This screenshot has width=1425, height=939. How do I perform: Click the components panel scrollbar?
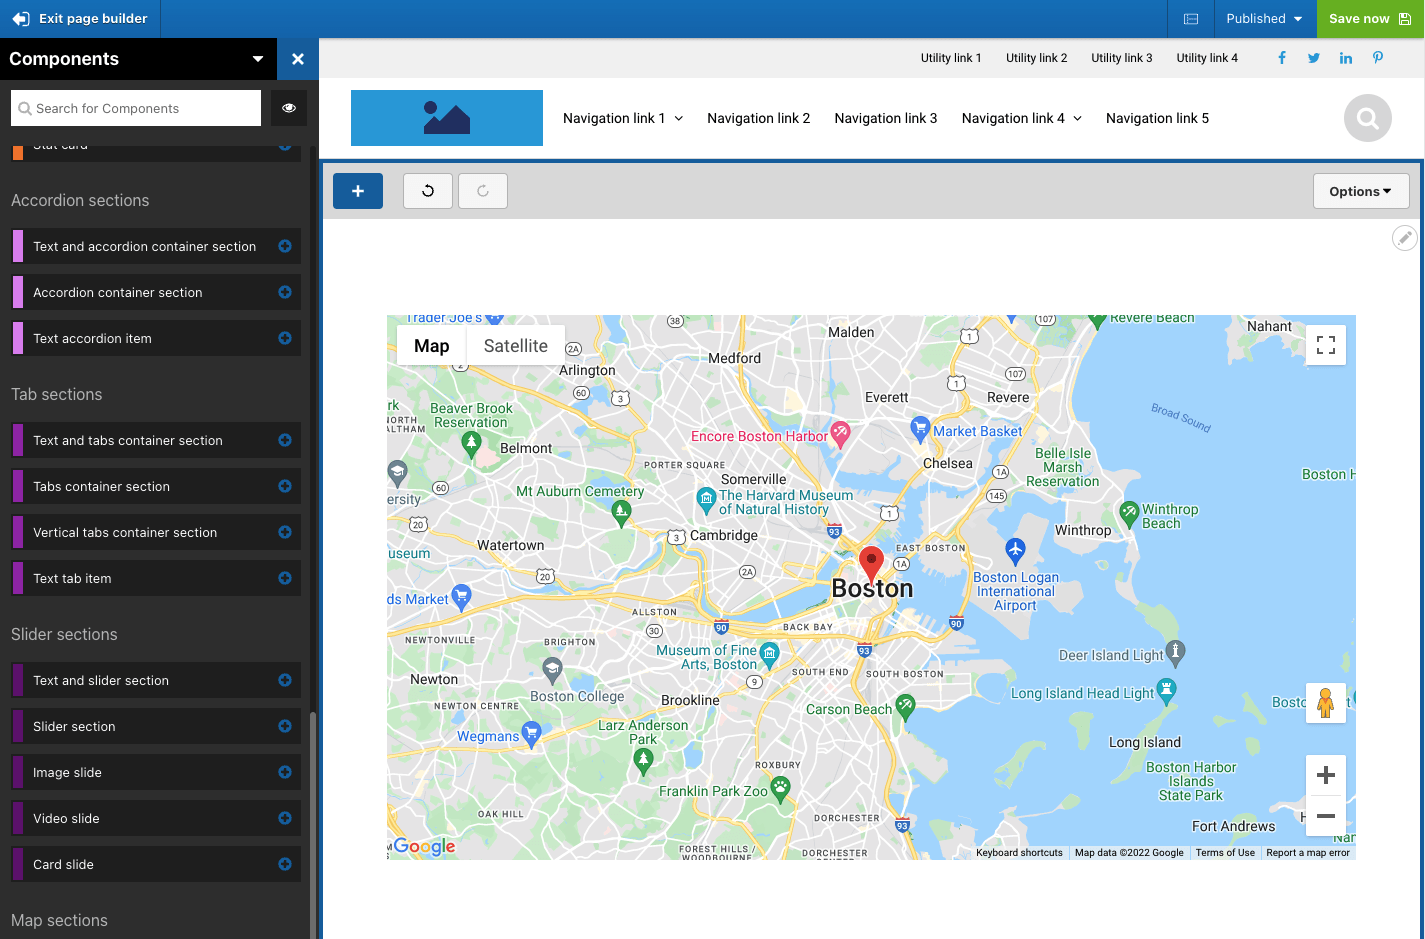313,825
